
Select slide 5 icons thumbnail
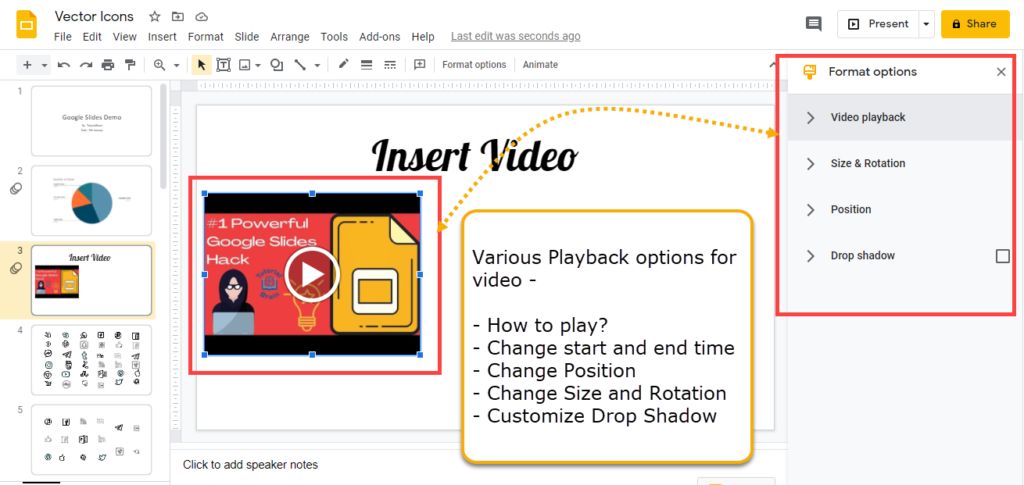(x=91, y=439)
